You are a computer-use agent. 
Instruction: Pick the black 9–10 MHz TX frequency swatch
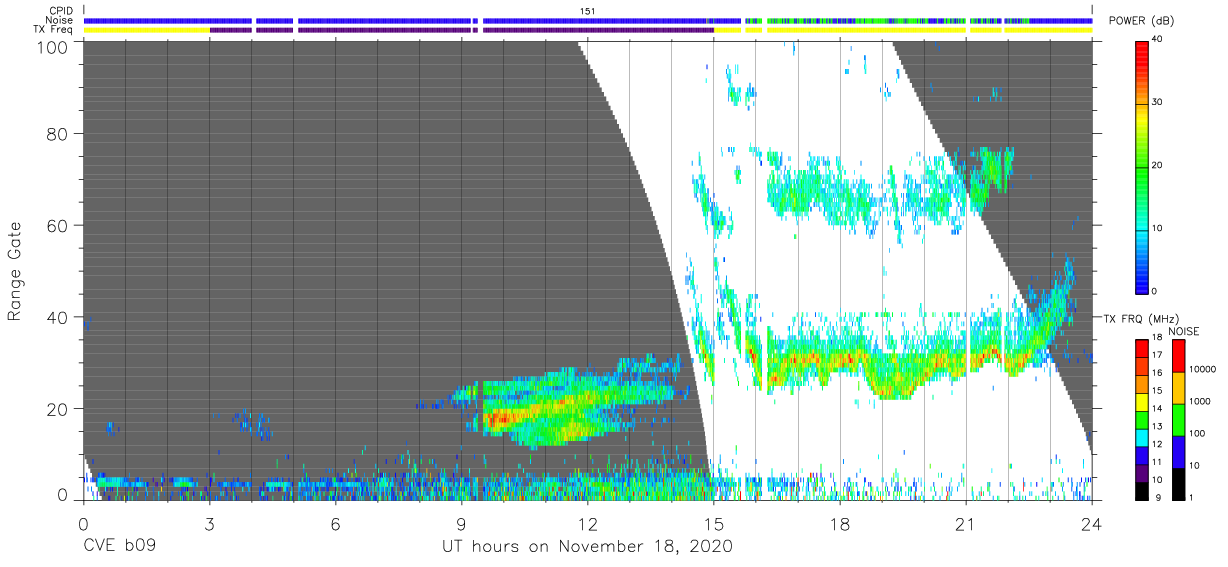[1143, 489]
